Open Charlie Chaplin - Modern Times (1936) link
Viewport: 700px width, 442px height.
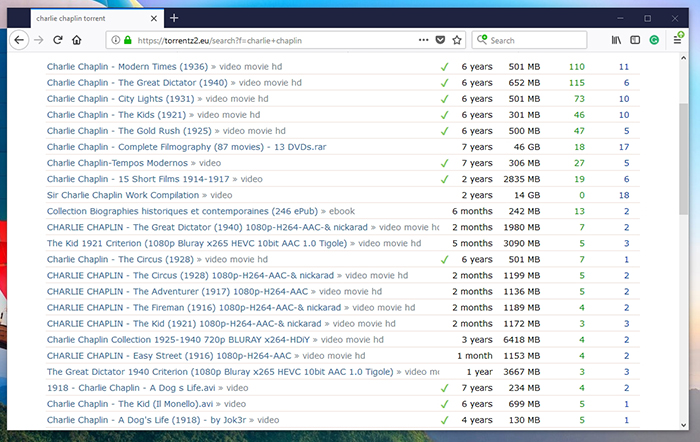point(127,67)
